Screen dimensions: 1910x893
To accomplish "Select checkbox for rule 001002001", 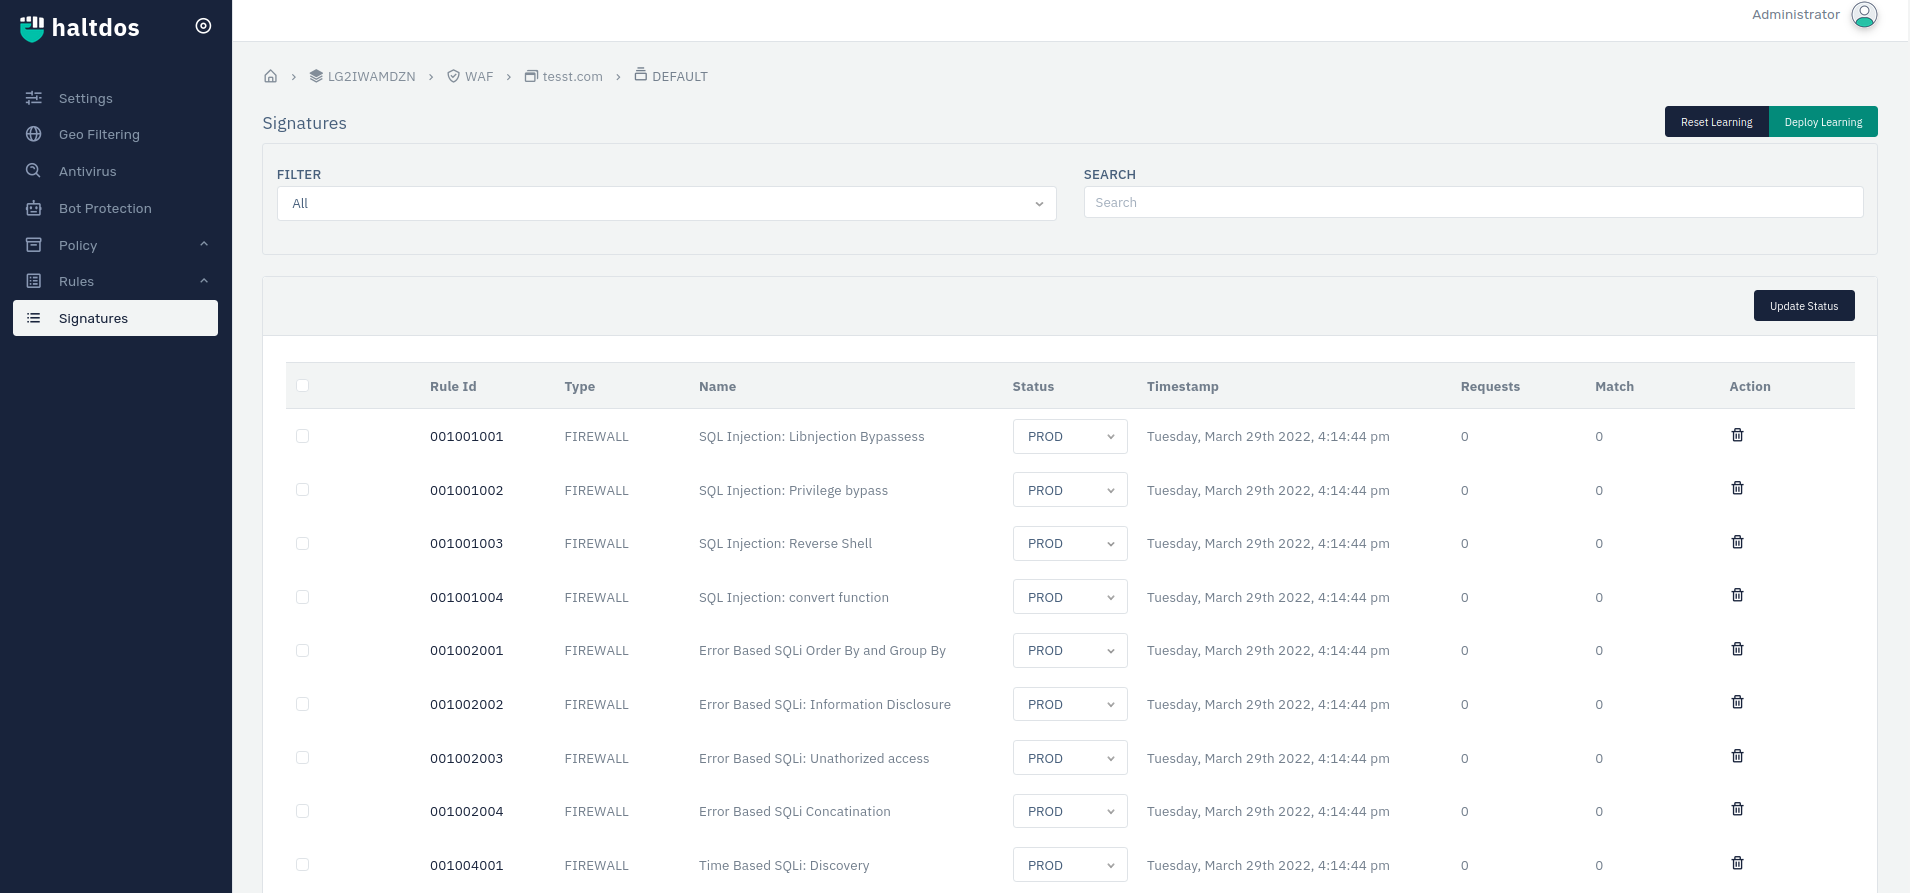I will click(x=302, y=650).
